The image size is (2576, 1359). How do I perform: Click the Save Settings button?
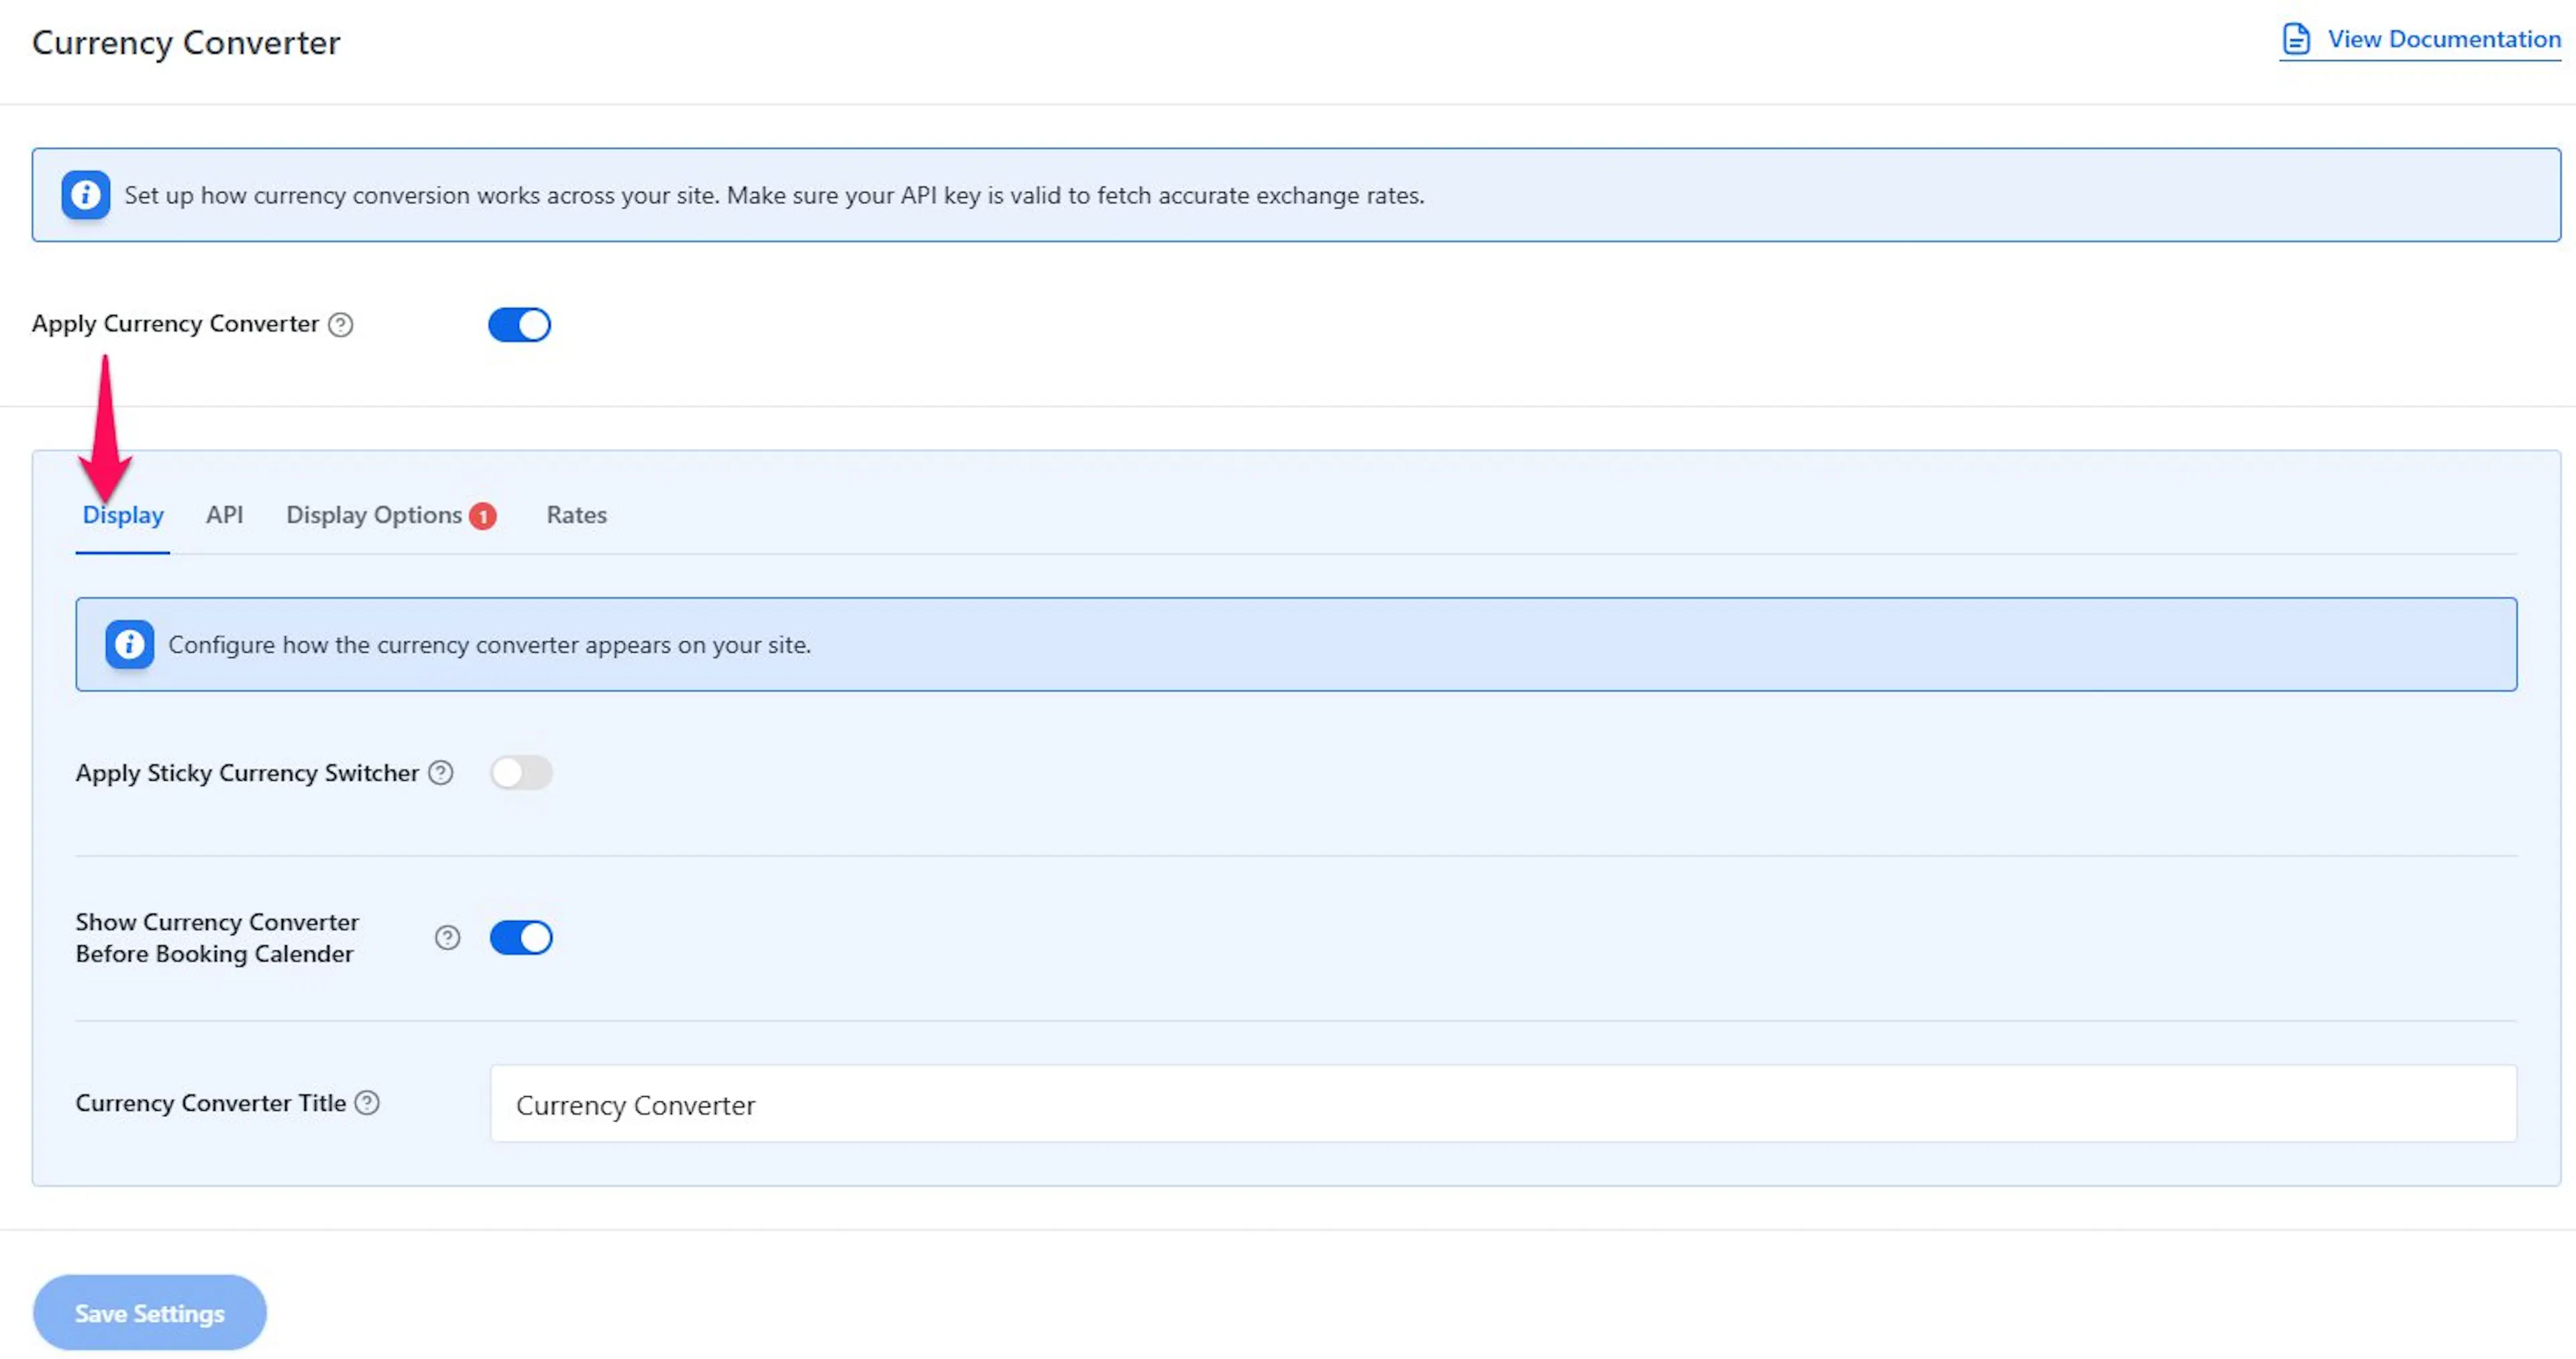click(150, 1312)
